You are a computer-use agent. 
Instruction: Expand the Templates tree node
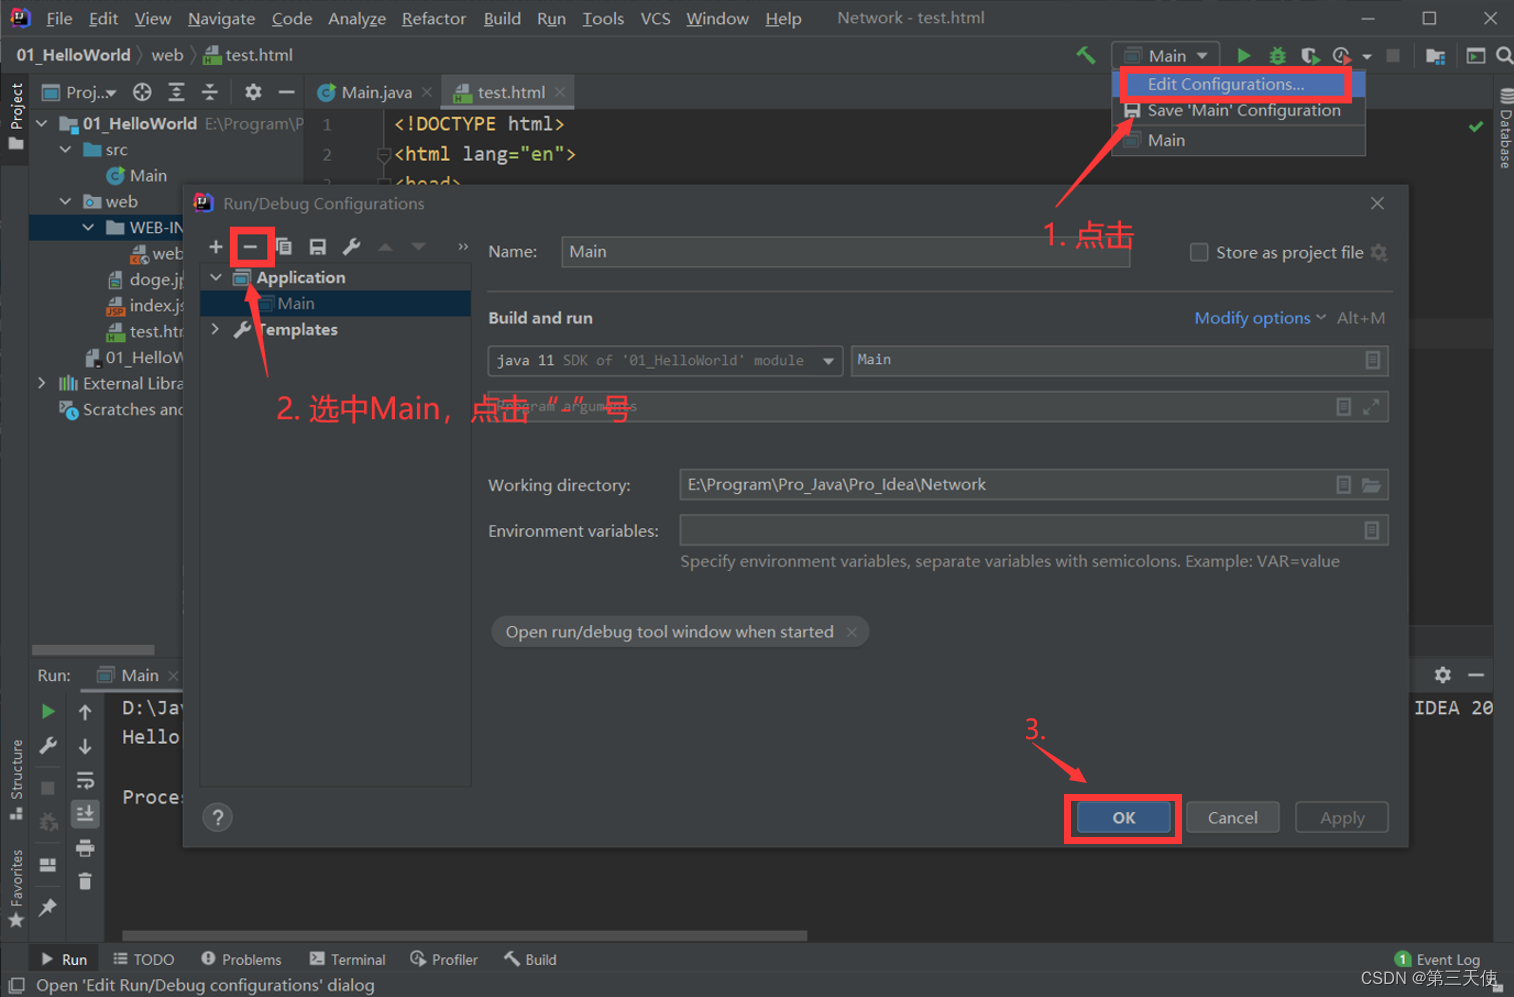click(216, 329)
